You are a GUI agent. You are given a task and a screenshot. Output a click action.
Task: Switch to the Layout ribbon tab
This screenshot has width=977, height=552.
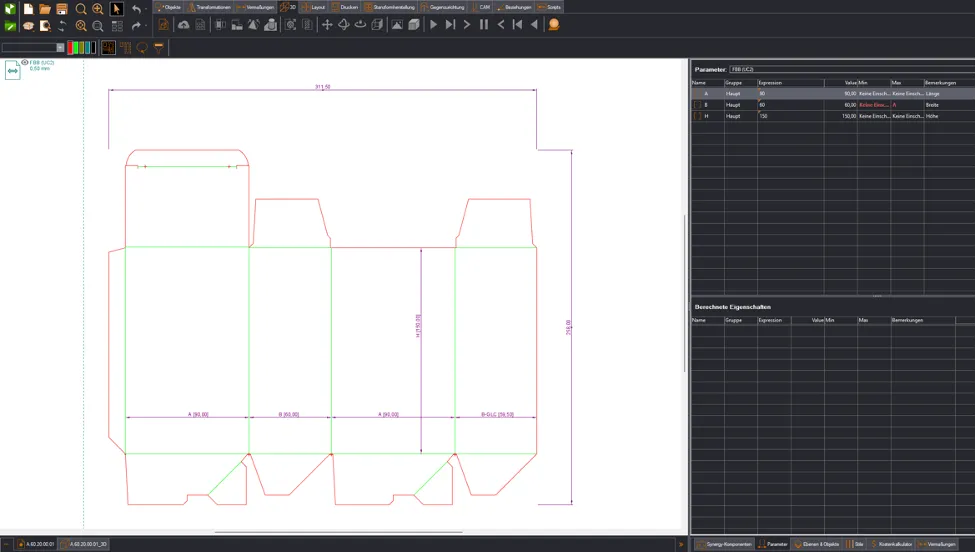pyautogui.click(x=314, y=7)
